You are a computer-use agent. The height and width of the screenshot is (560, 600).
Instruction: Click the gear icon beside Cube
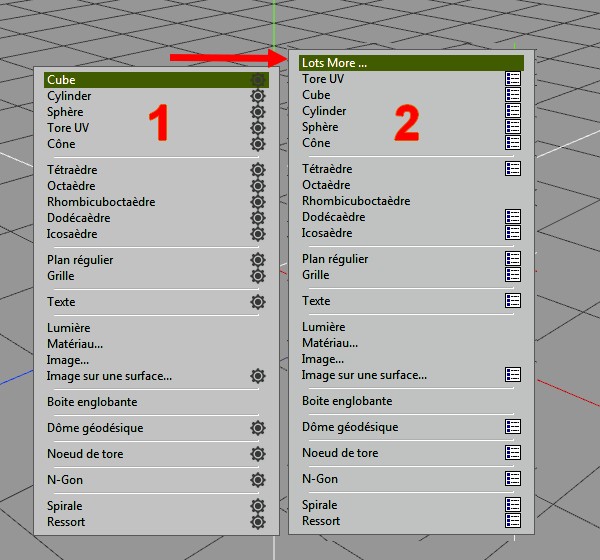point(258,80)
